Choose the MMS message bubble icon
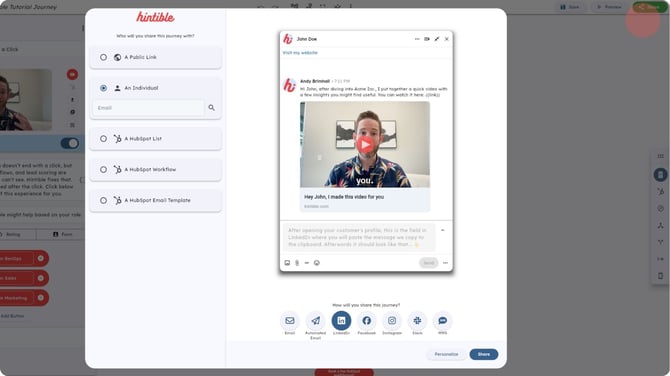The width and height of the screenshot is (670, 376). point(442,320)
